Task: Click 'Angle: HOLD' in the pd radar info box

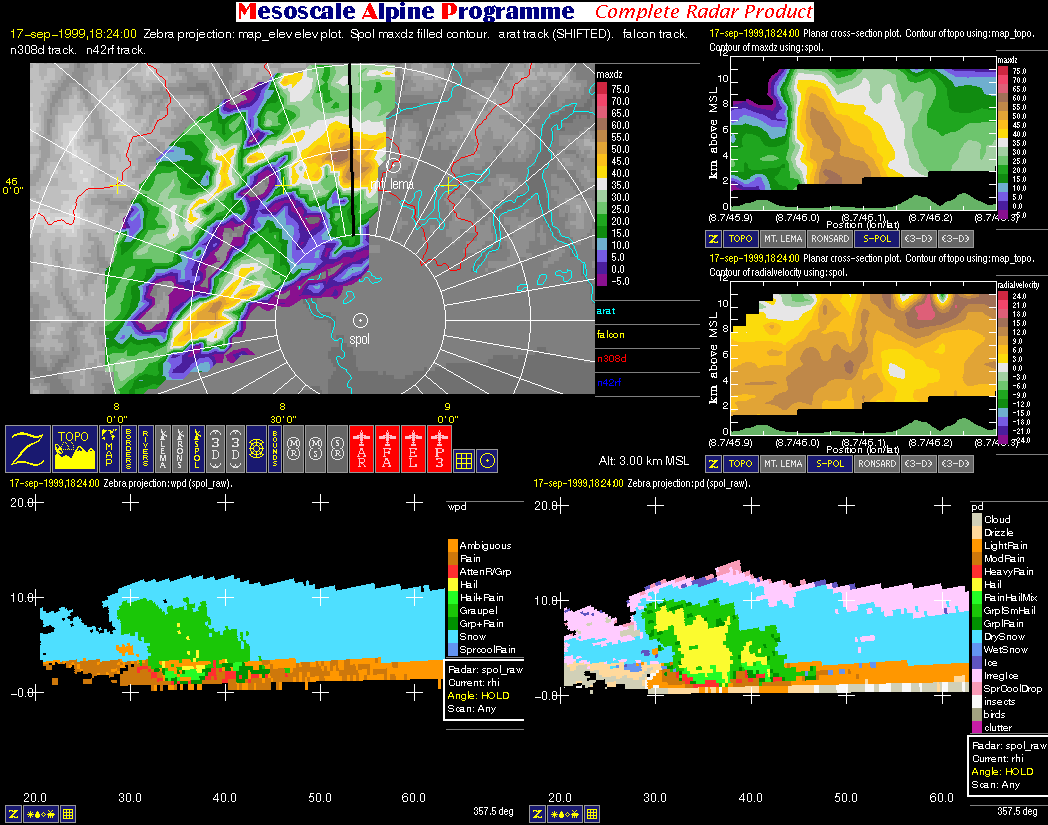Action: tap(1003, 772)
